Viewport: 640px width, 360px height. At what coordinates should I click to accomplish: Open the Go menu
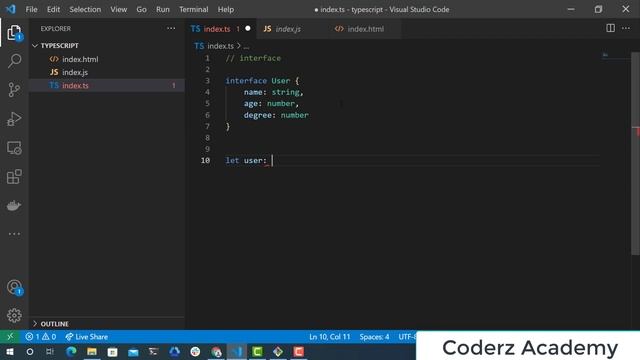[x=141, y=9]
